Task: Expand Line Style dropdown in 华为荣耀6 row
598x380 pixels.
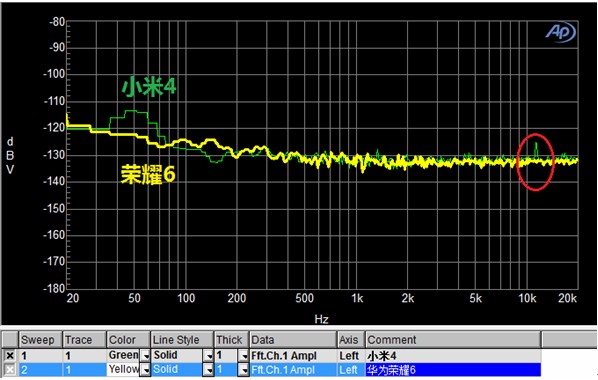Action: 208,369
